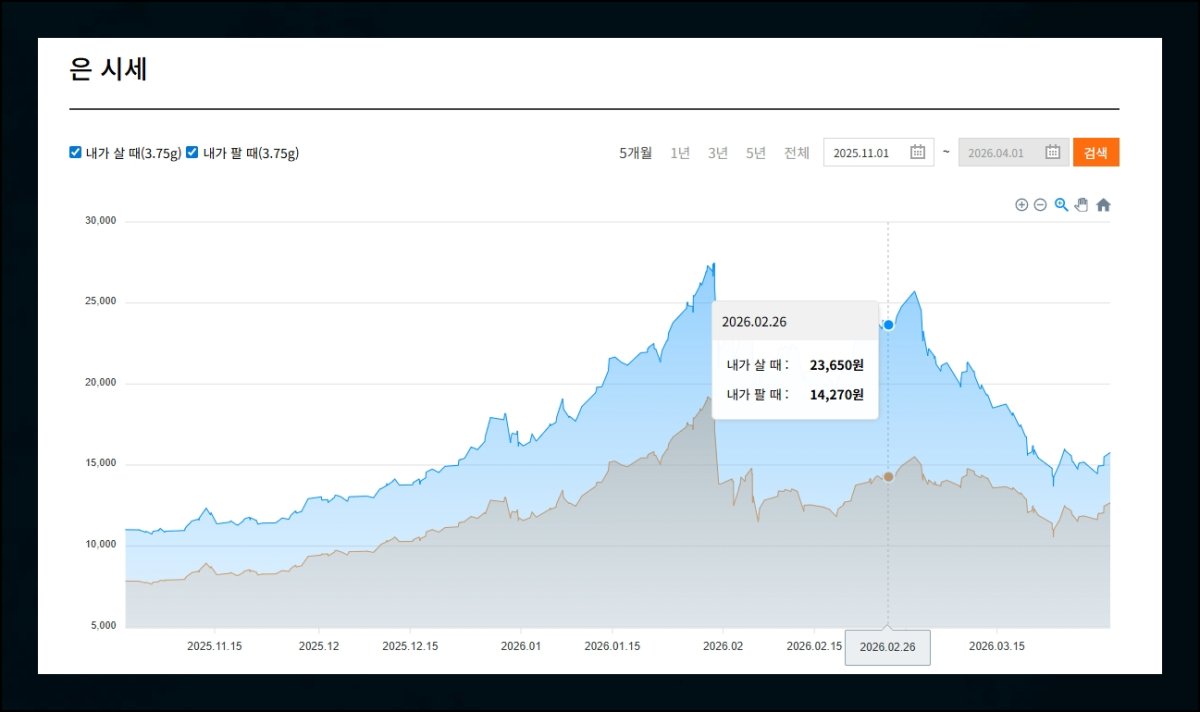Edit the start date field 2025.11.01

coord(879,152)
